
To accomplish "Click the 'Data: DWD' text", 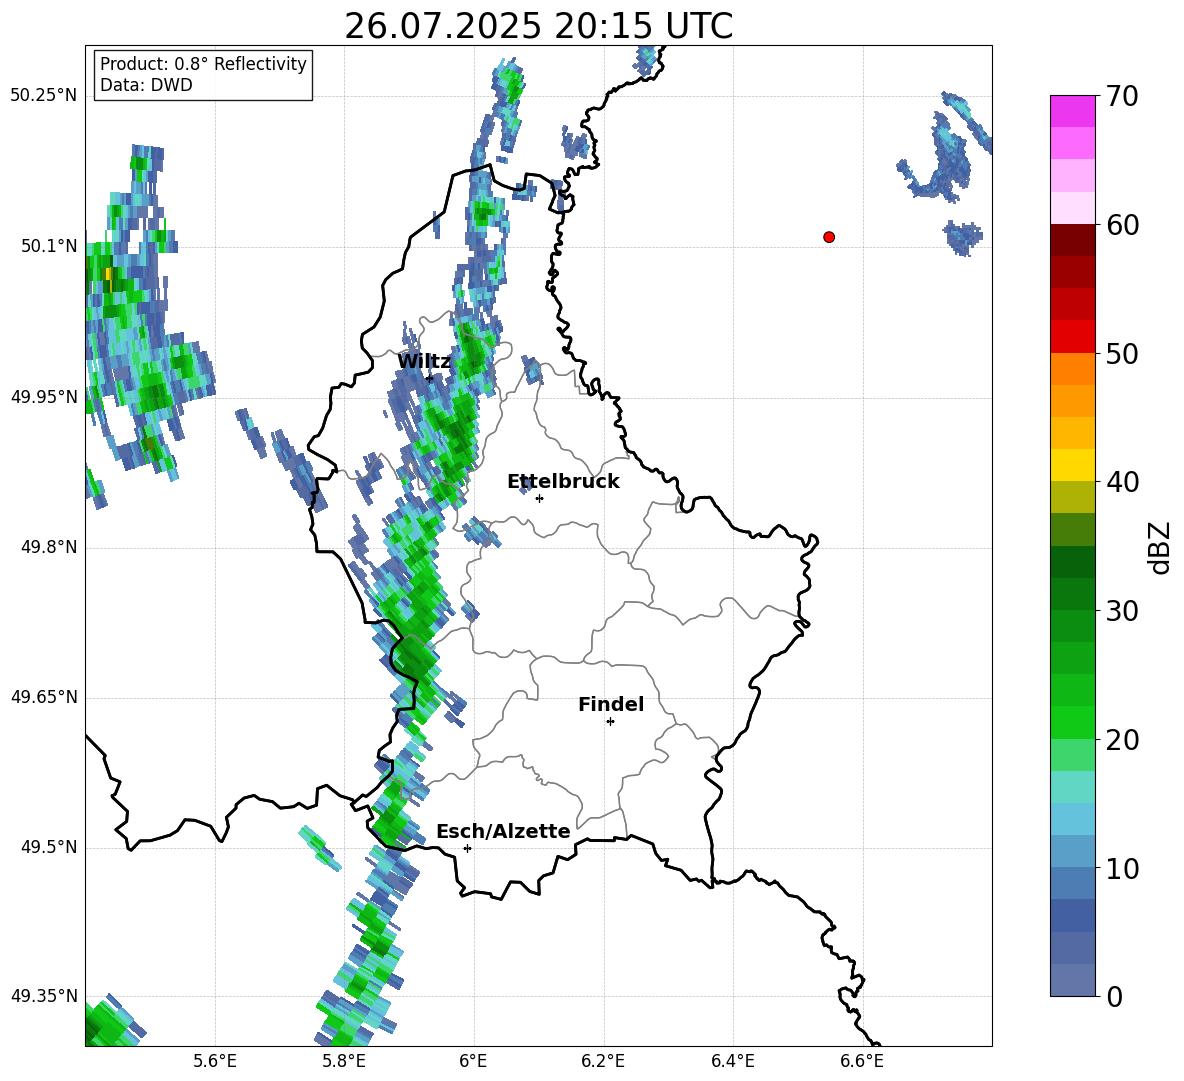I will pyautogui.click(x=146, y=85).
